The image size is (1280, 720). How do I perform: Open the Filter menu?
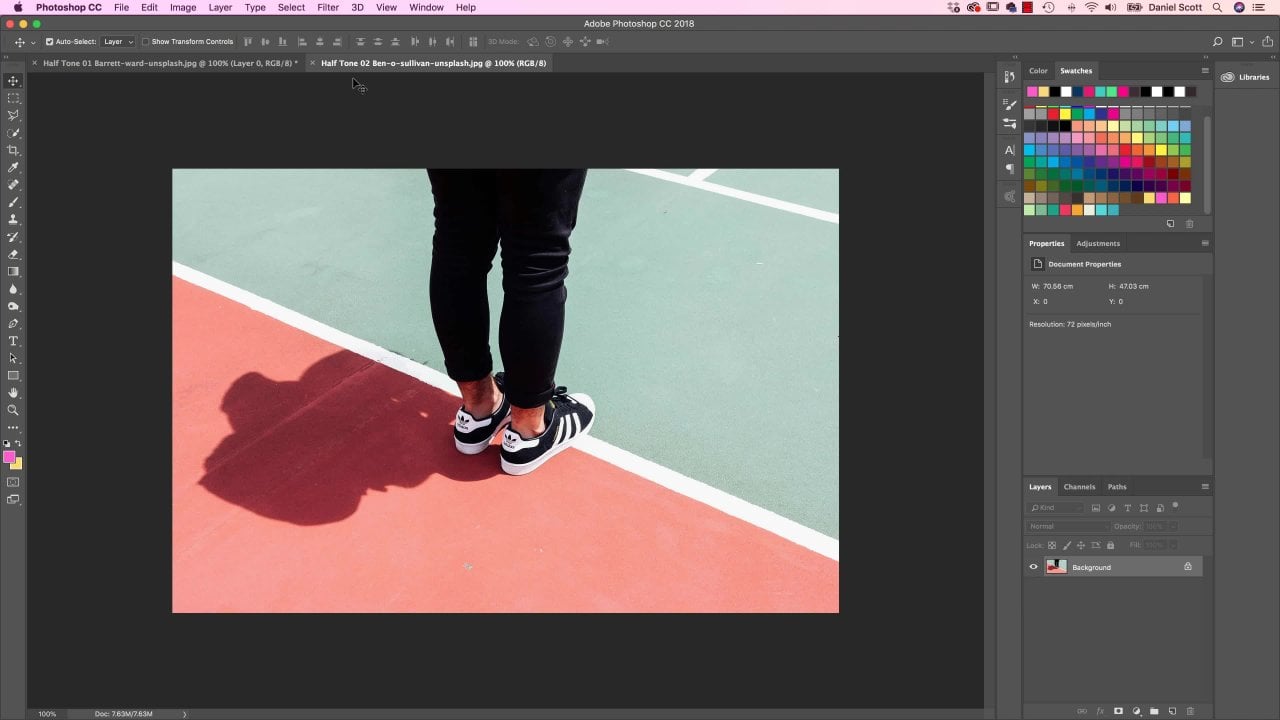click(x=328, y=7)
